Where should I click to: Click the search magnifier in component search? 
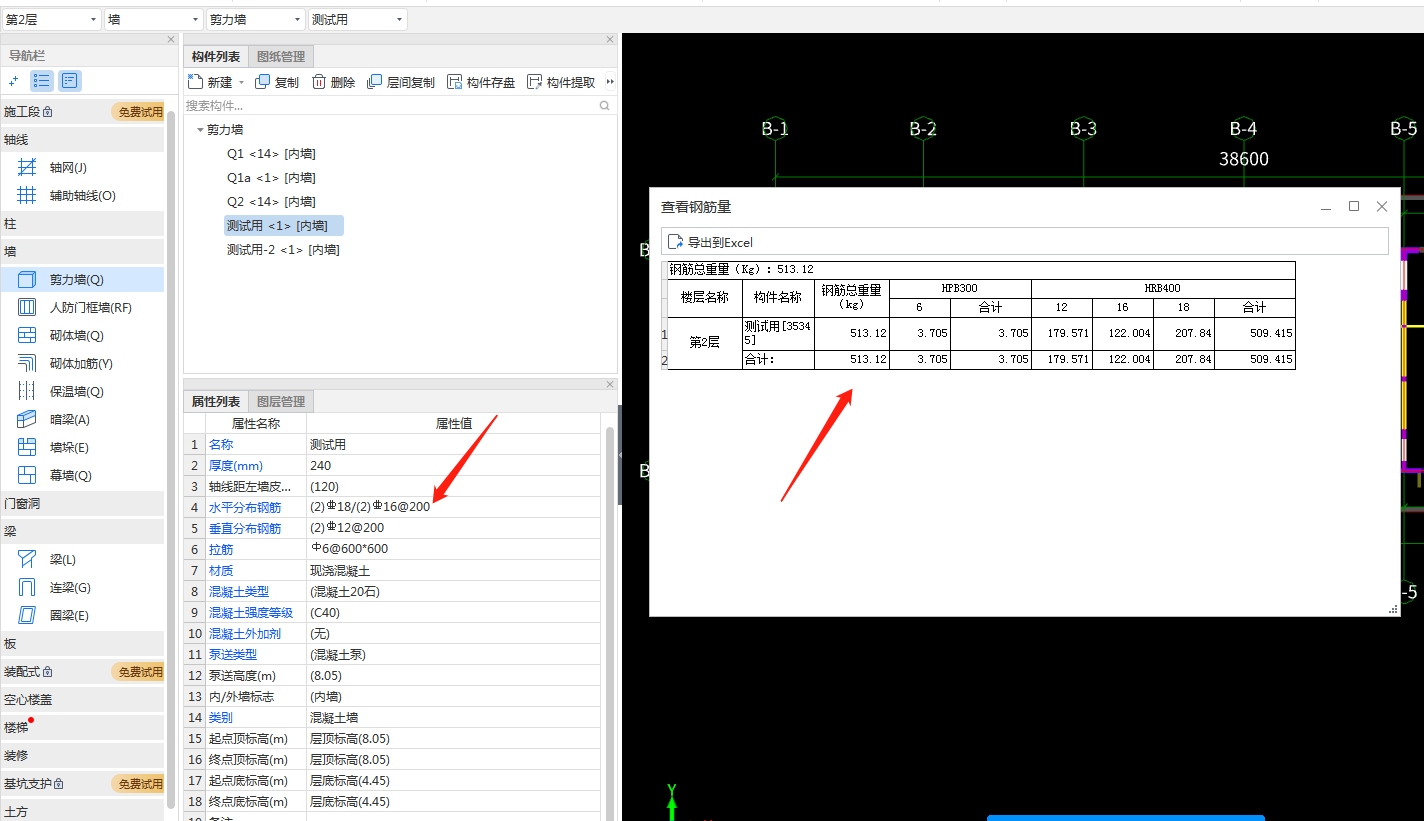coord(605,105)
